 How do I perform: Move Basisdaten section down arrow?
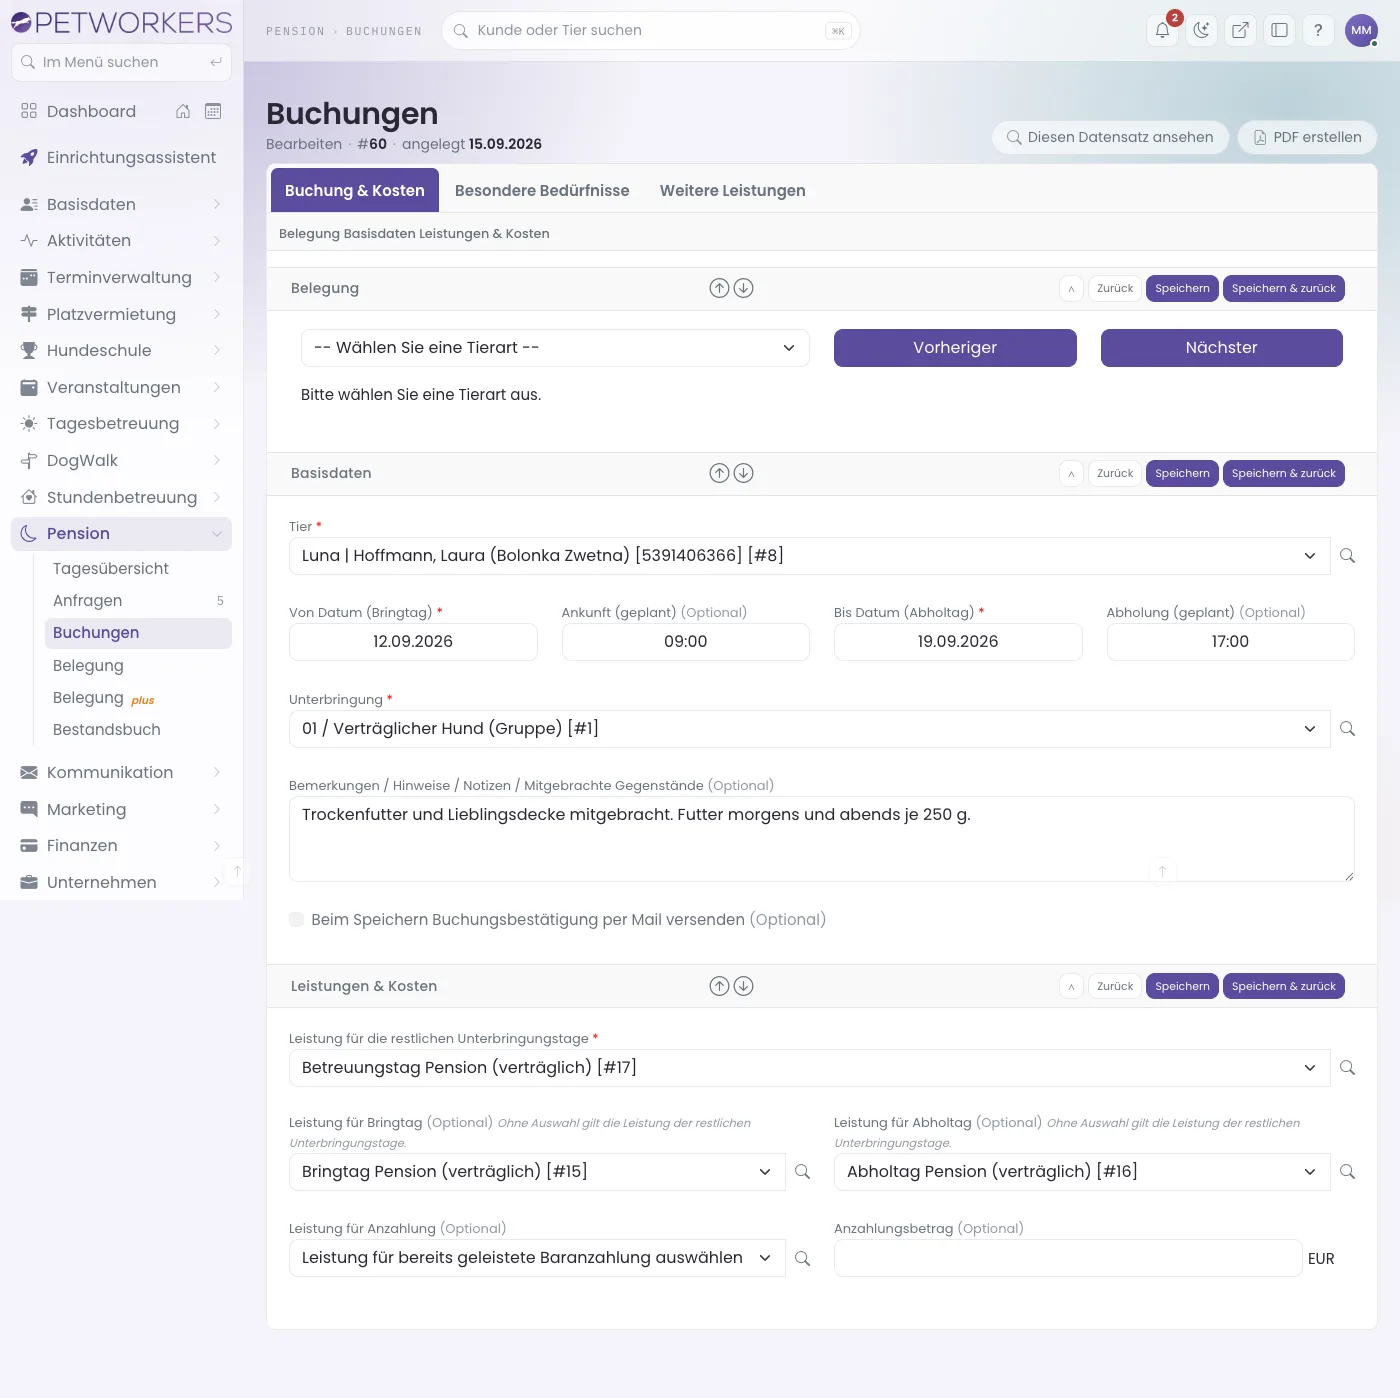743,473
